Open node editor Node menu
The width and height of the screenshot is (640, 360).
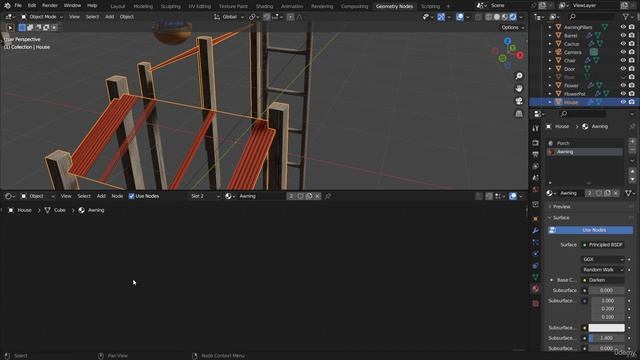coord(117,196)
